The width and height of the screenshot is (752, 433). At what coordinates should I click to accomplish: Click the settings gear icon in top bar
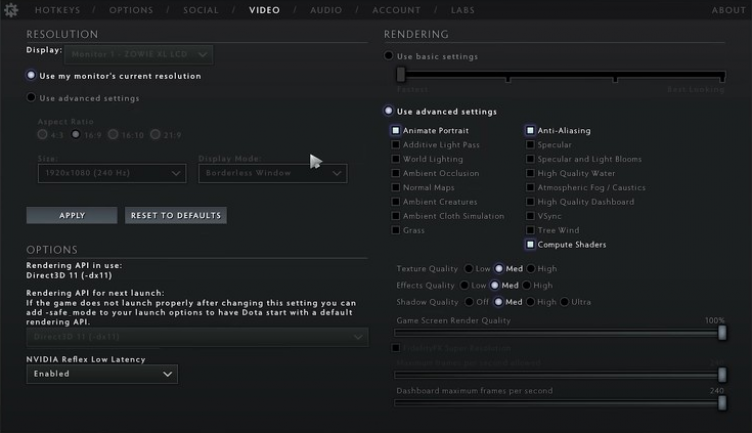click(12, 10)
